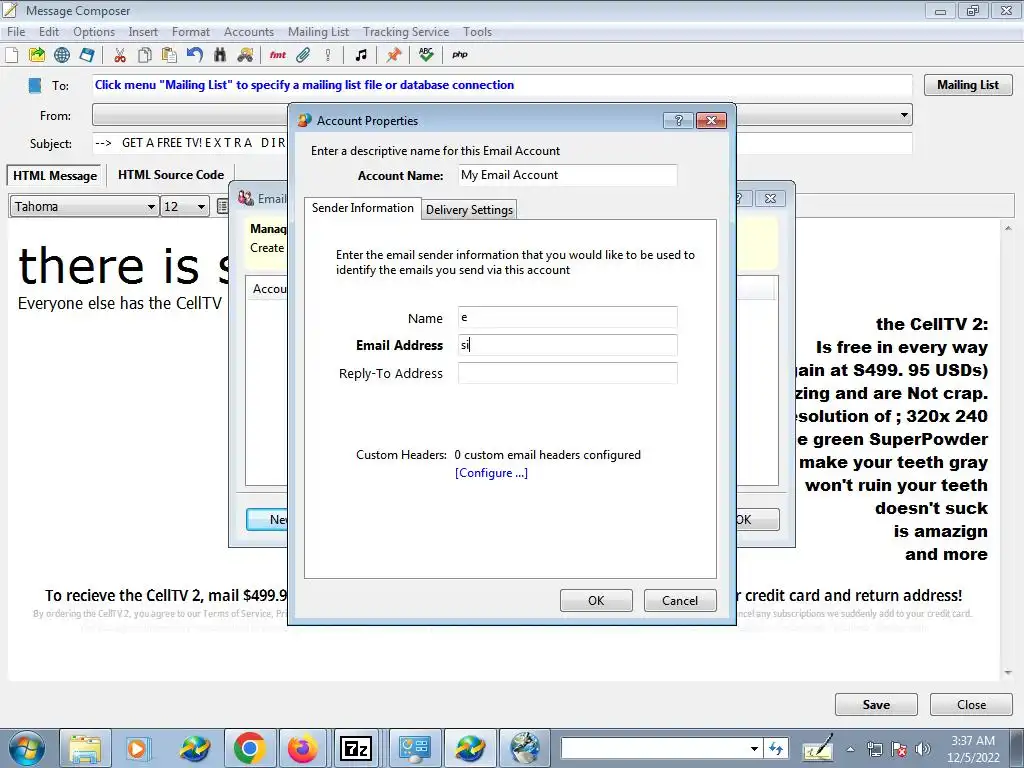Click the music note toolbar icon
This screenshot has width=1024, height=768.
tap(360, 55)
